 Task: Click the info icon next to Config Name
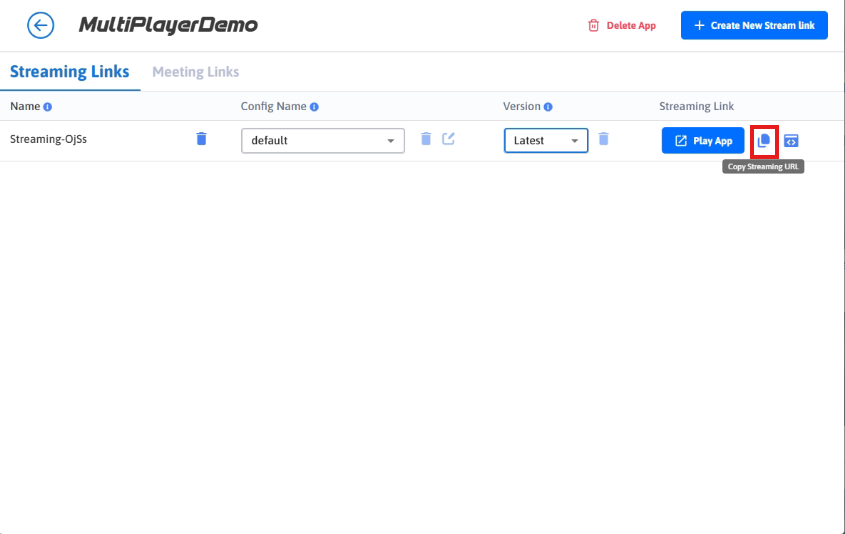click(x=314, y=107)
